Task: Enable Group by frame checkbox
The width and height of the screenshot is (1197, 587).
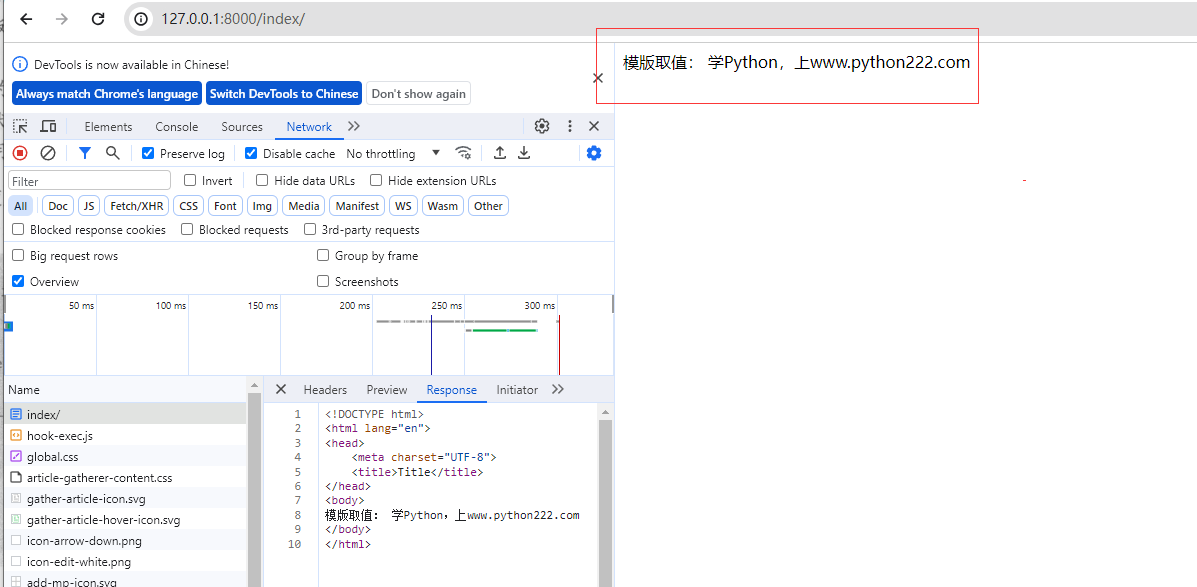Action: point(323,256)
